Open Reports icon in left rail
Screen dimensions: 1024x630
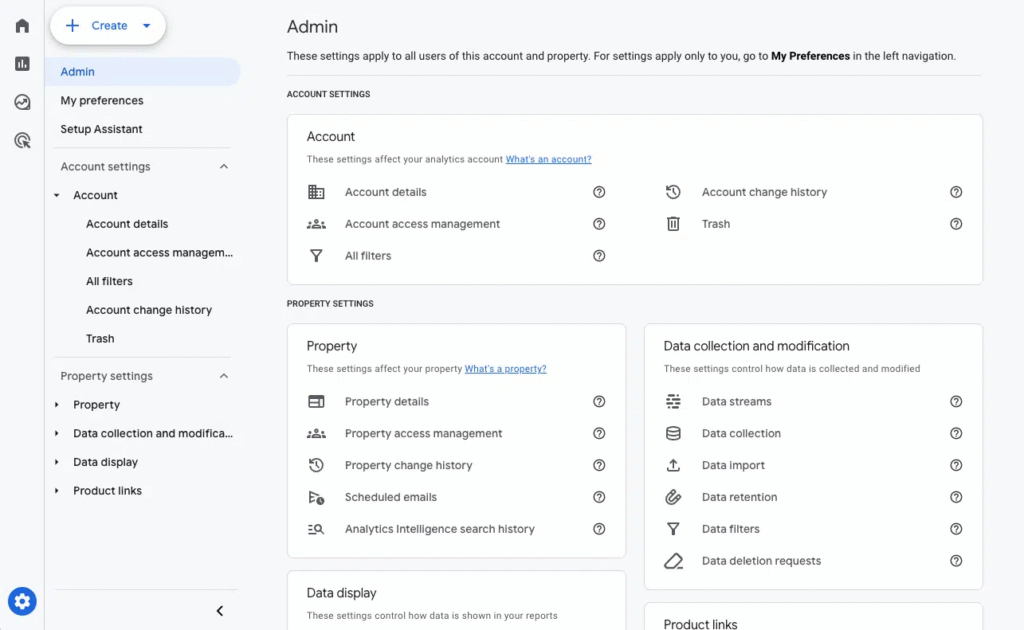coord(22,64)
